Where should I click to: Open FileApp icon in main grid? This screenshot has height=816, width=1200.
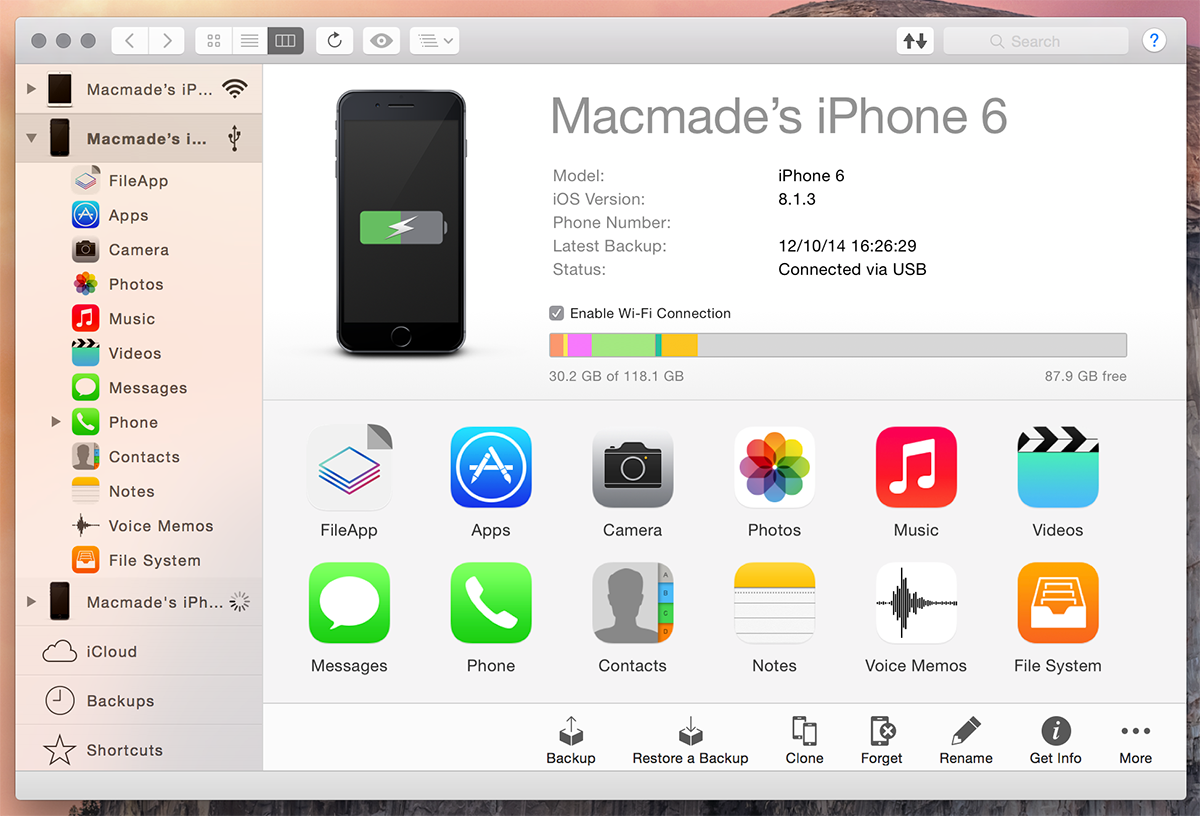(x=349, y=468)
